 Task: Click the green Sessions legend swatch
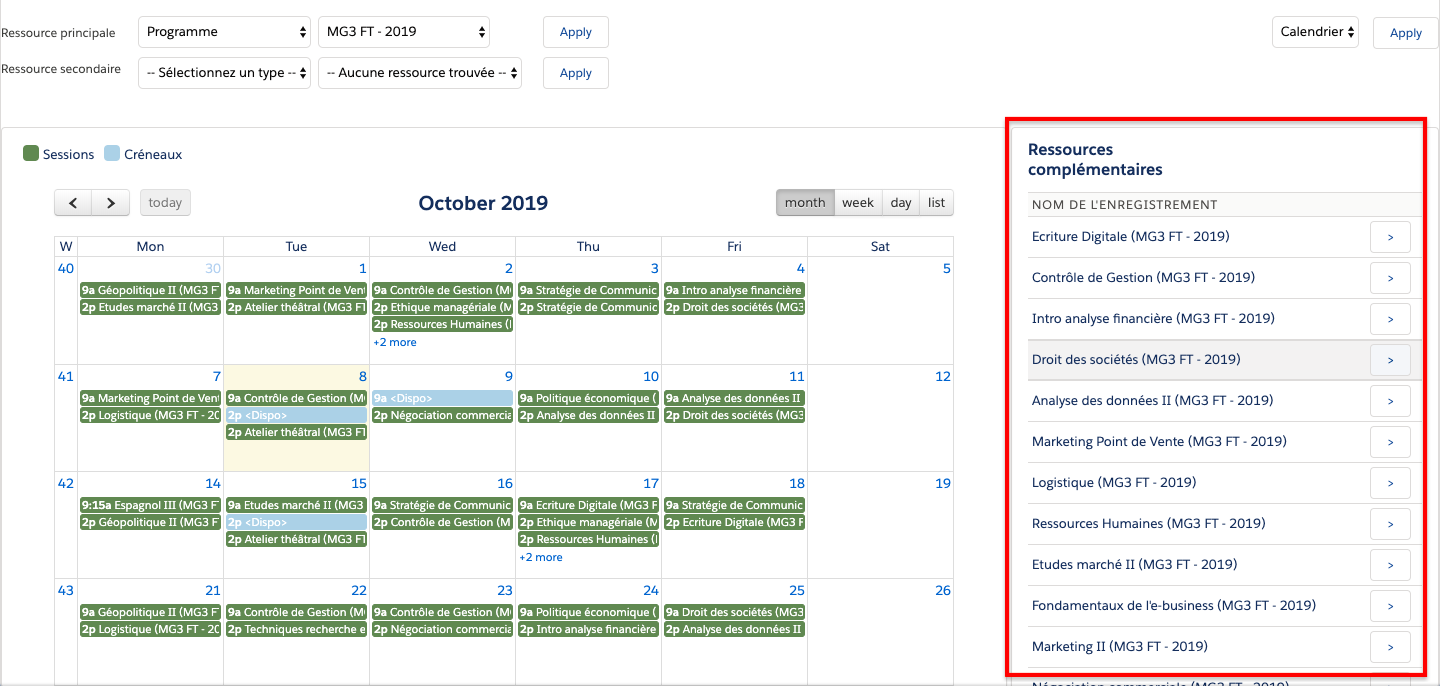point(31,154)
